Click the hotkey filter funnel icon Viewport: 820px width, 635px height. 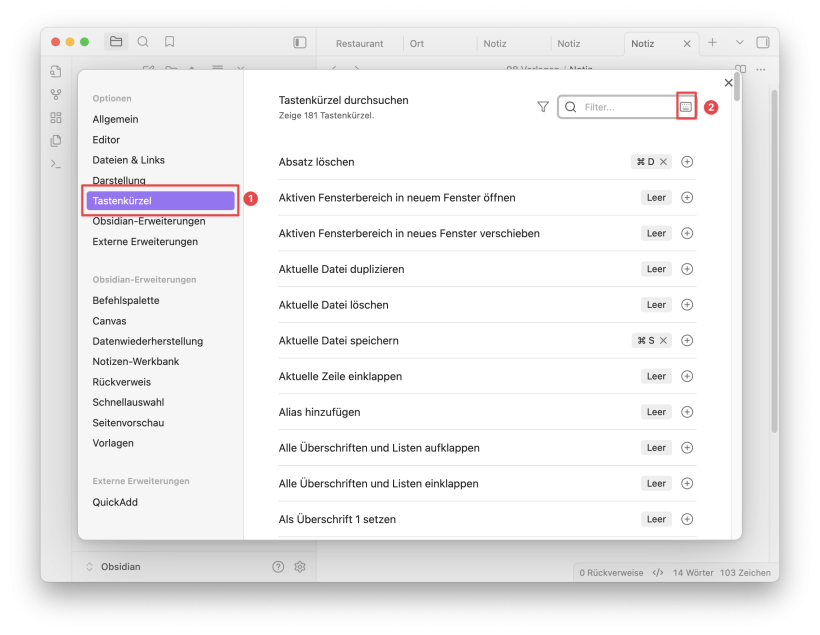coord(543,107)
